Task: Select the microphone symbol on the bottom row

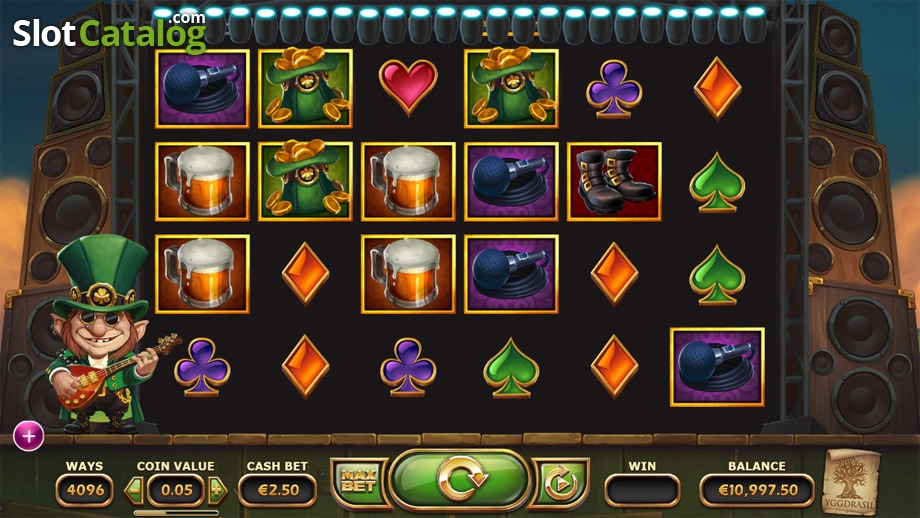Action: 717,367
